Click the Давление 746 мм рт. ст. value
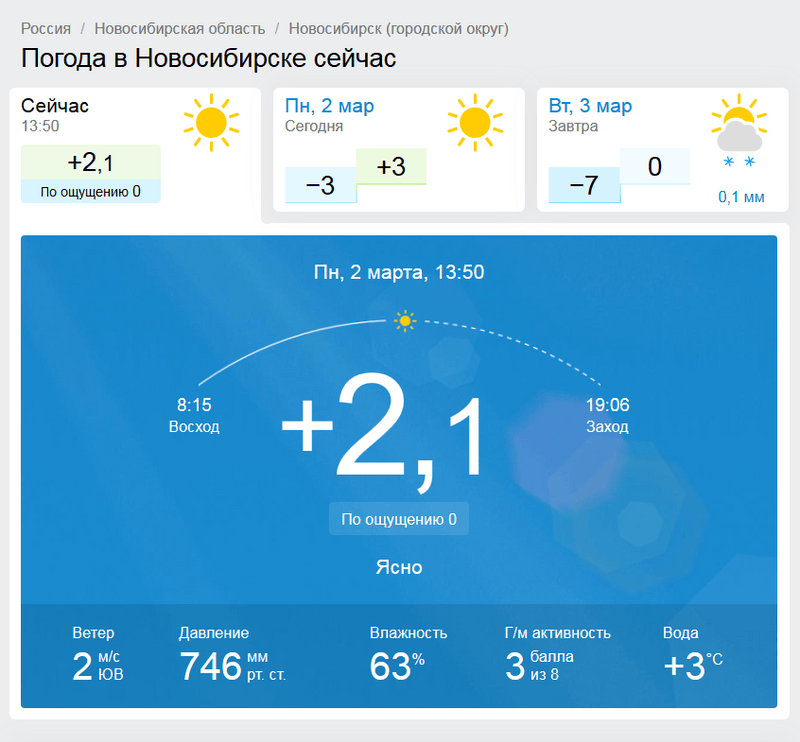This screenshot has height=742, width=800. tap(233, 655)
